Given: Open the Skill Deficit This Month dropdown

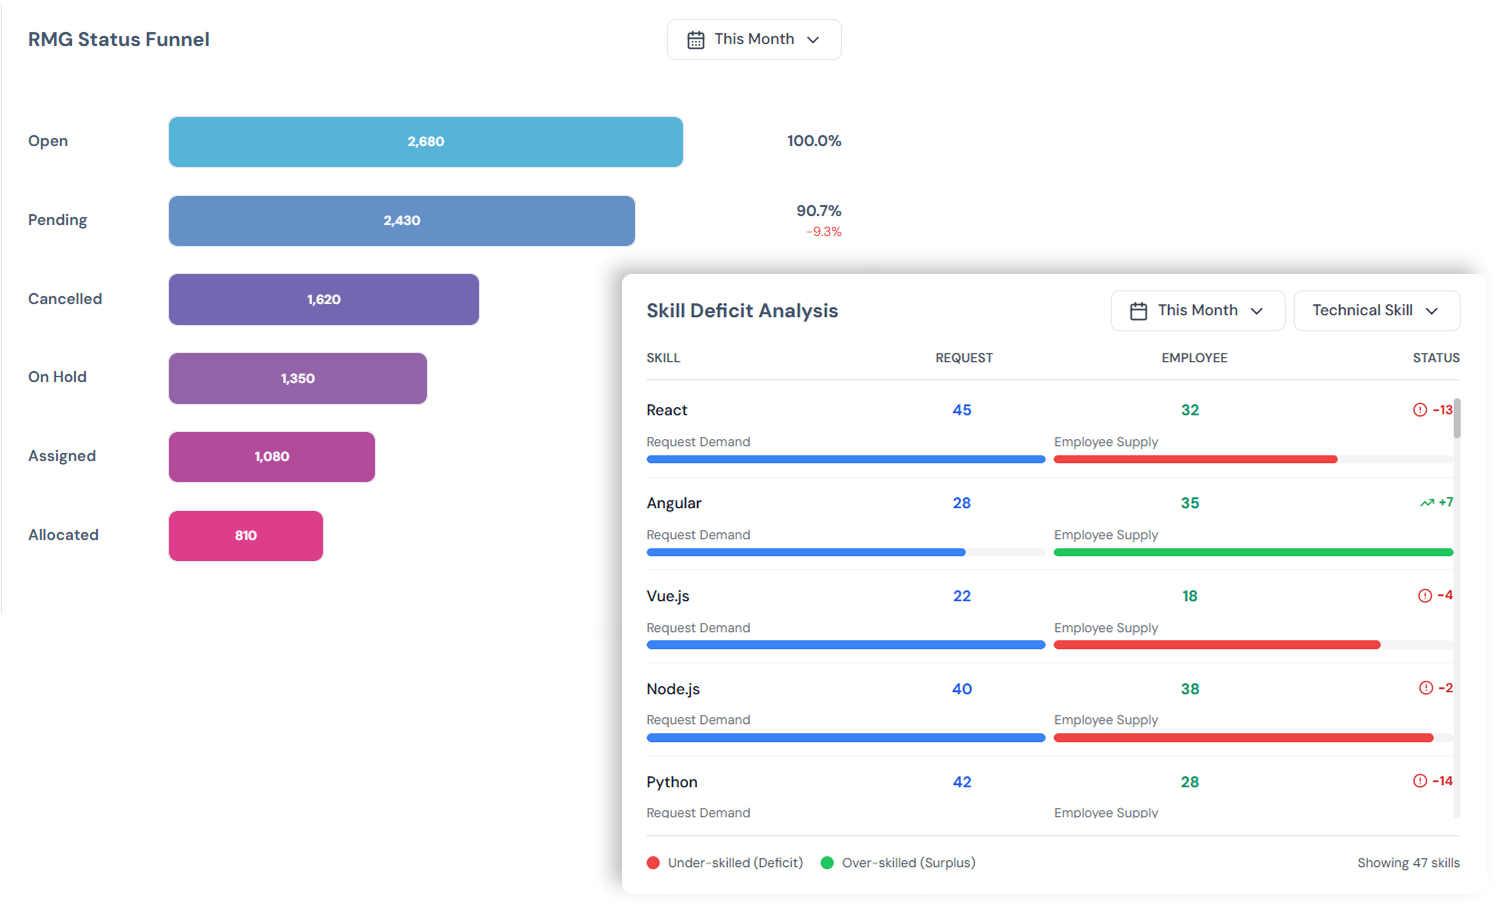Looking at the screenshot, I should coord(1197,311).
